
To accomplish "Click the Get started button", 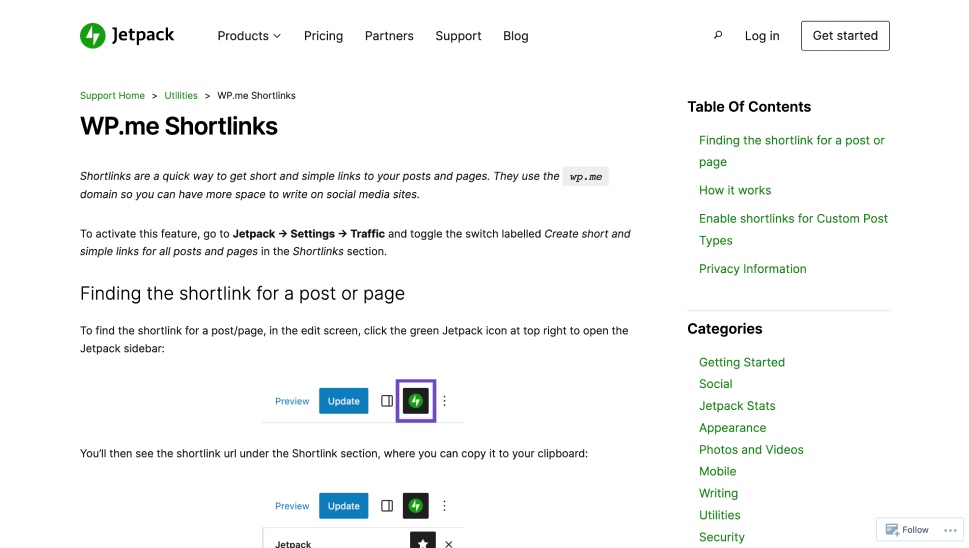I will (x=845, y=36).
